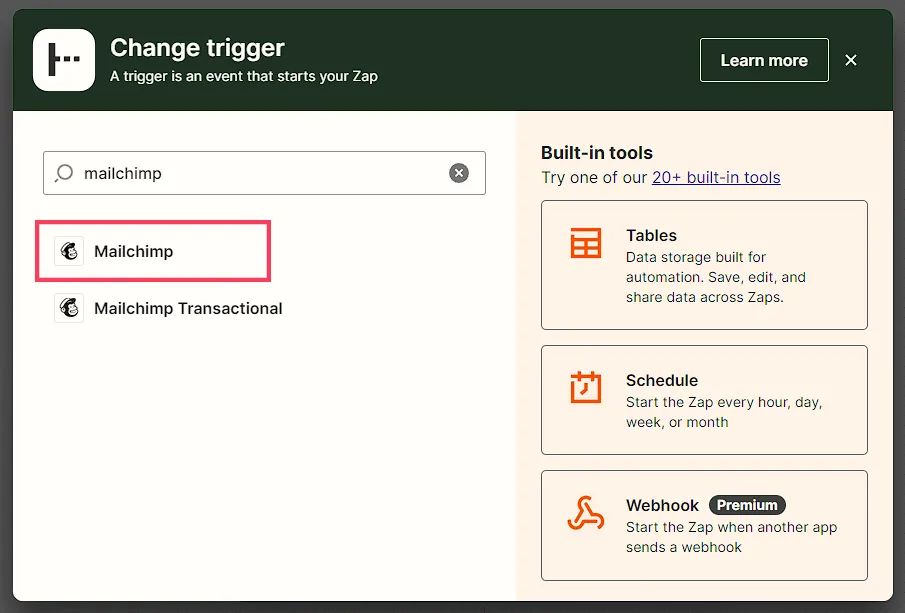Pick the Schedule built-in tool card
The image size is (905, 613).
(x=704, y=400)
